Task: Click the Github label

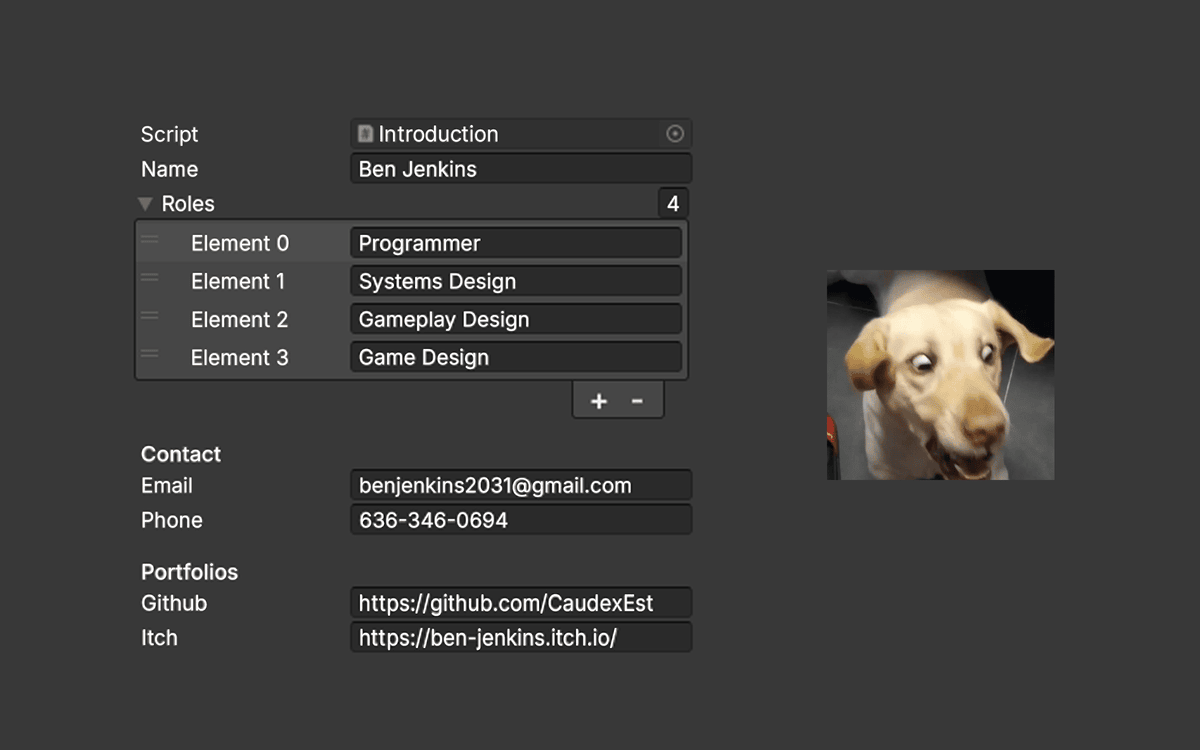Action: [x=174, y=603]
